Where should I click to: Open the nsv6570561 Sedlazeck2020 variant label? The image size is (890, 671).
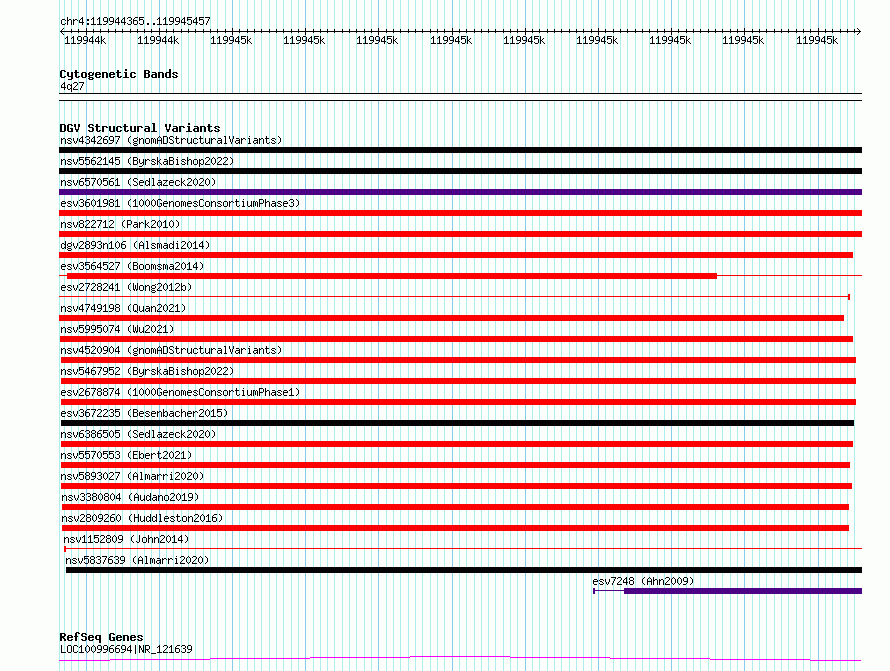pyautogui.click(x=138, y=182)
